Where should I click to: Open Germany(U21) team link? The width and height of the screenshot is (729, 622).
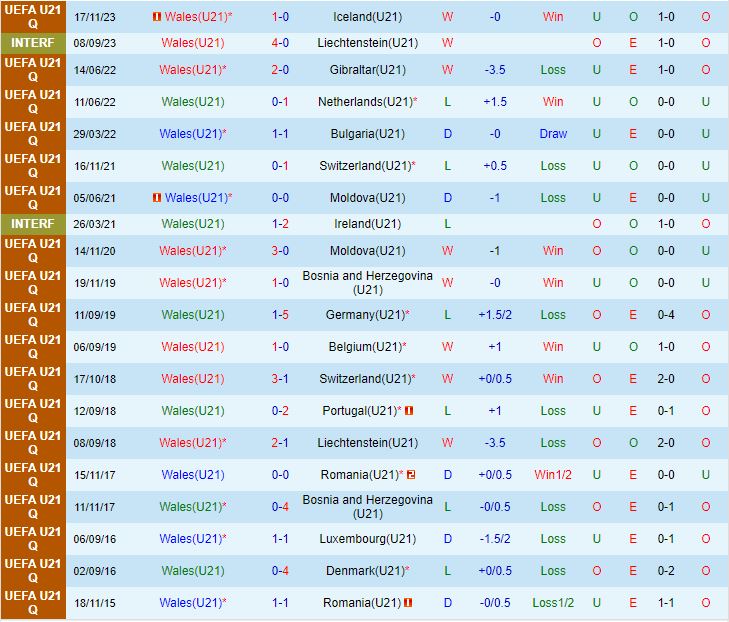click(x=364, y=315)
